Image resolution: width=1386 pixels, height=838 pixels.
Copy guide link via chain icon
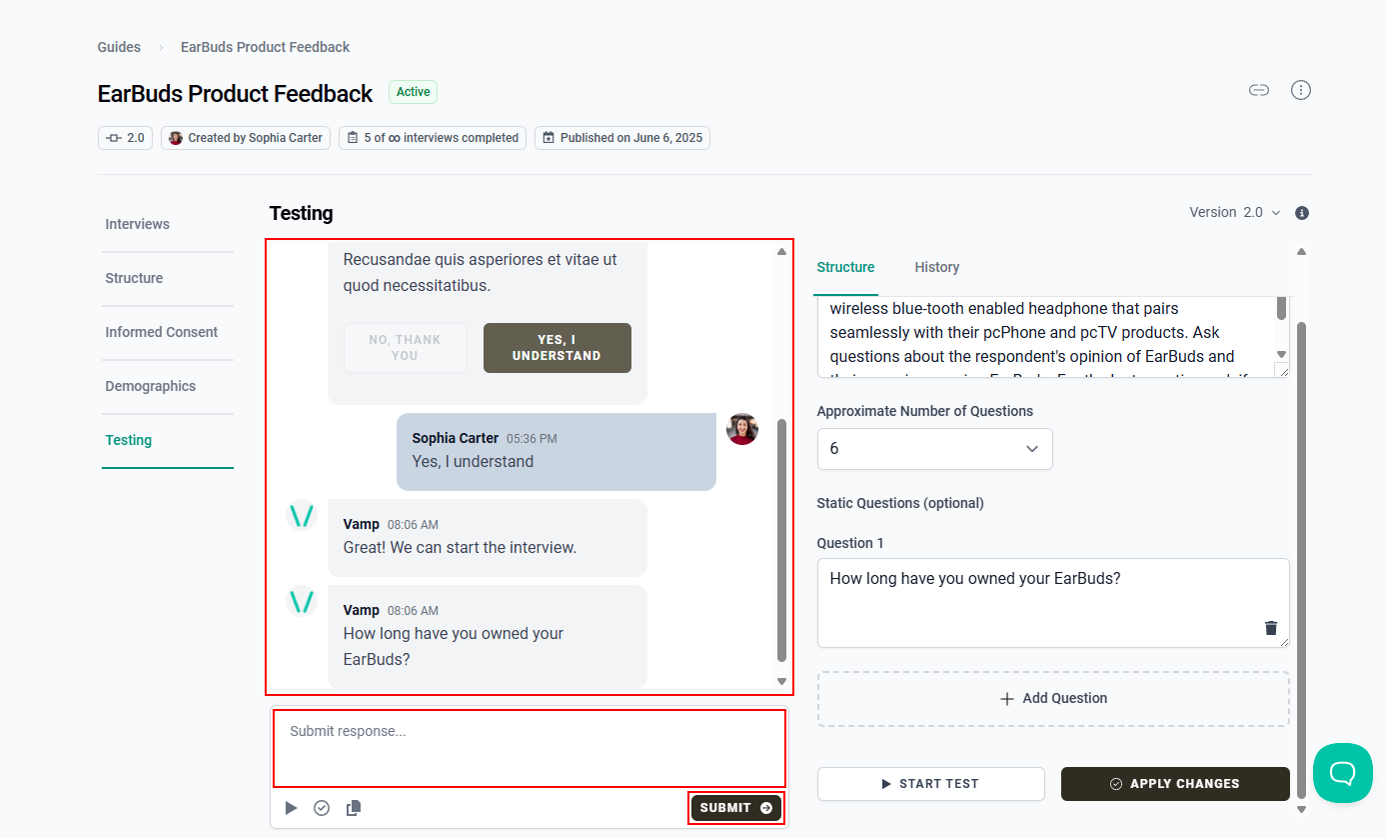(x=1259, y=90)
